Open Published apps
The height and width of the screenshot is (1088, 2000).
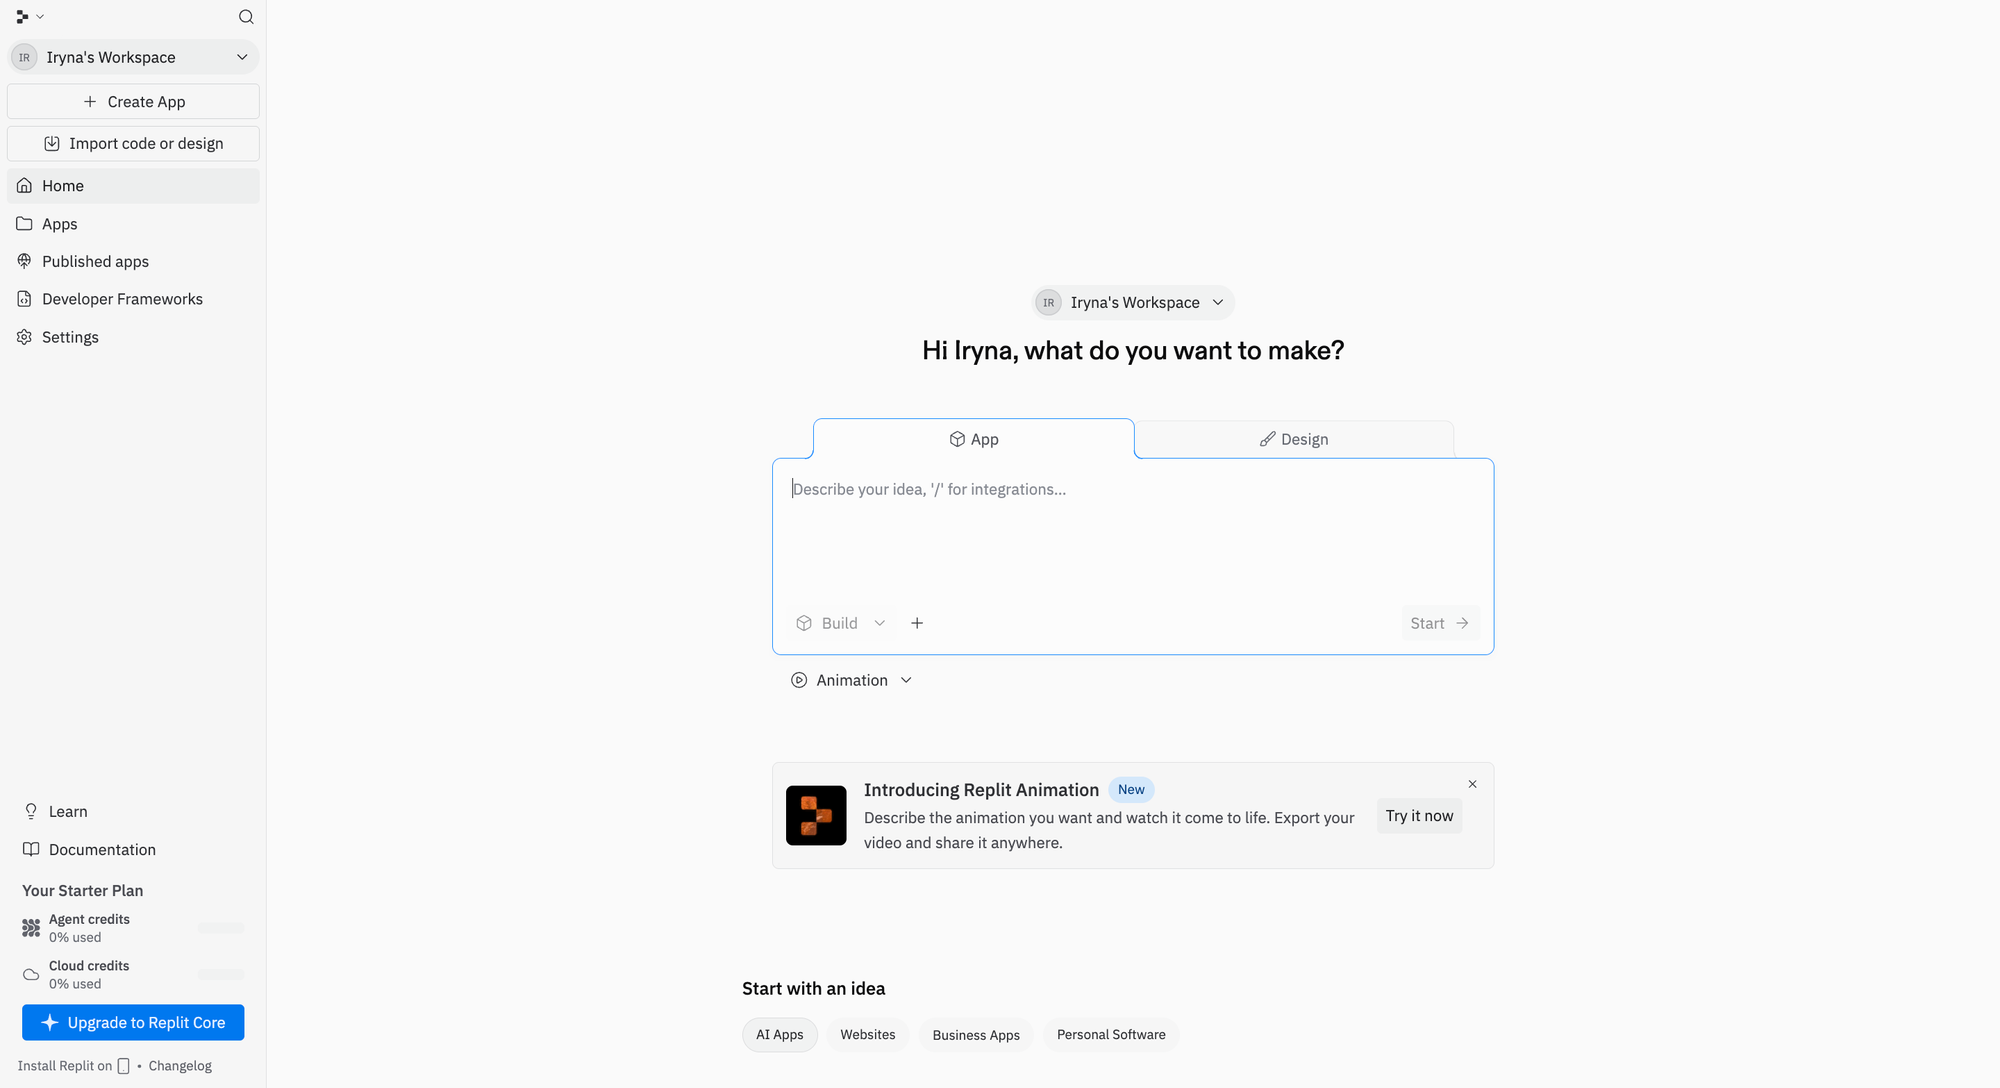(94, 261)
